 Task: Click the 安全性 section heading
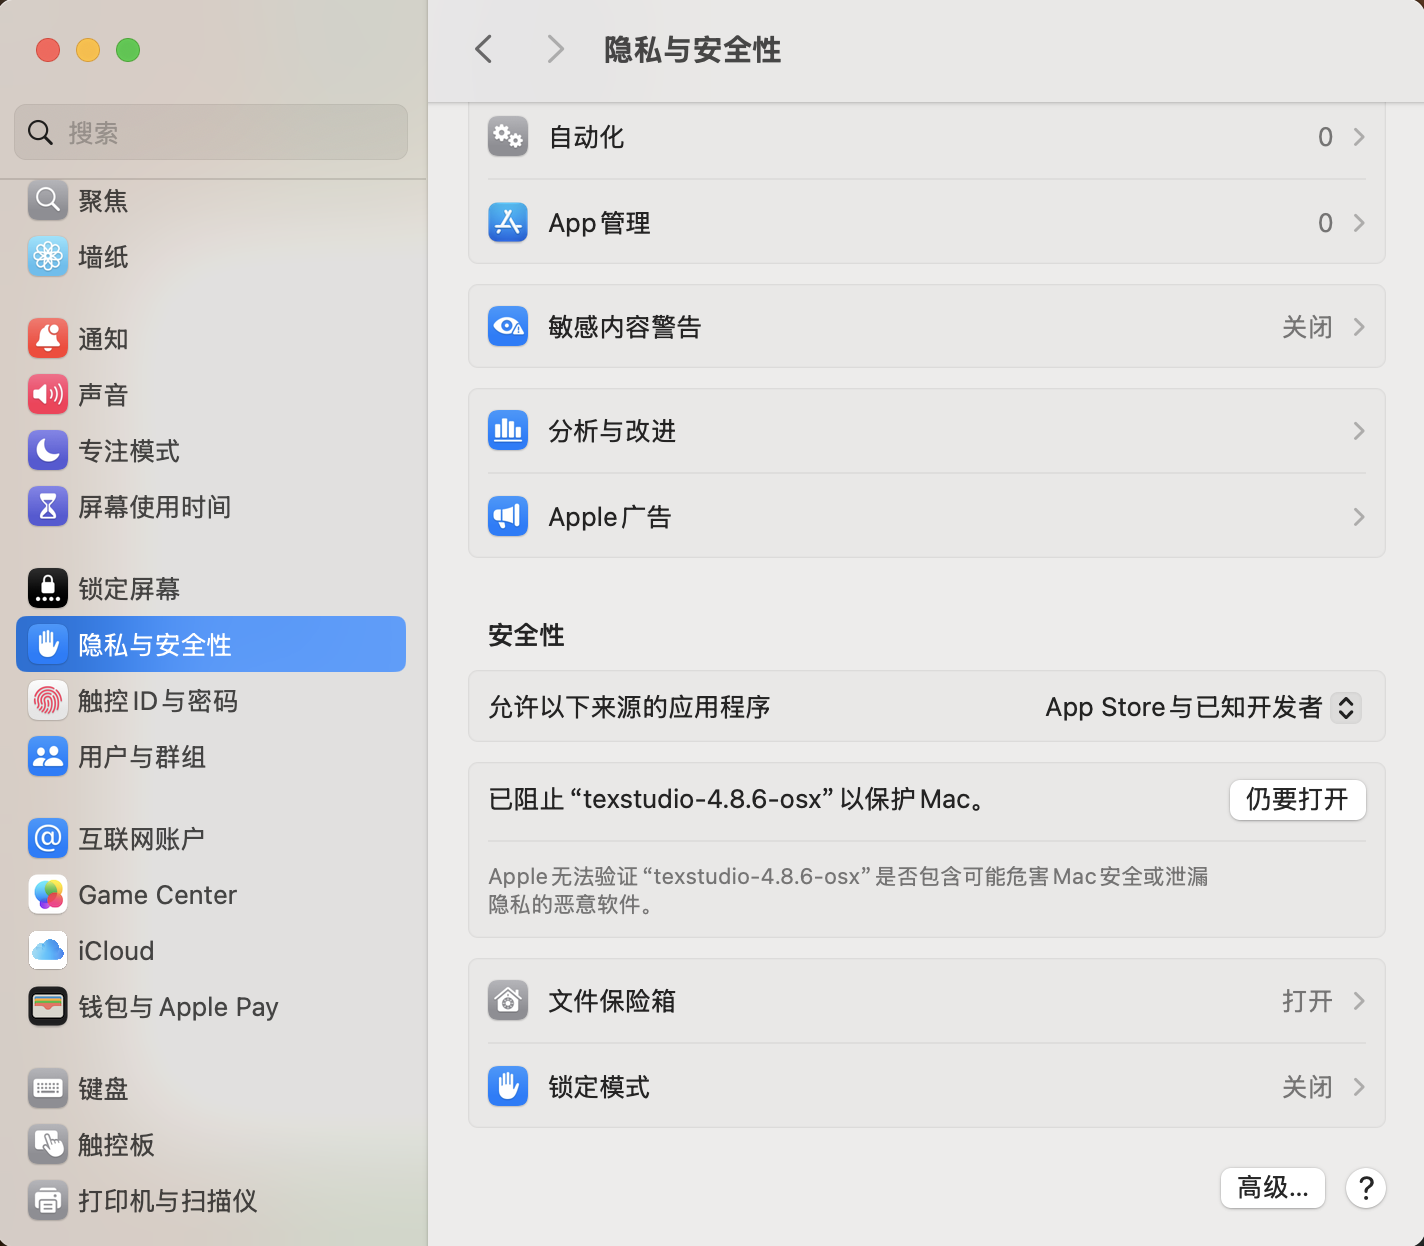coord(526,635)
